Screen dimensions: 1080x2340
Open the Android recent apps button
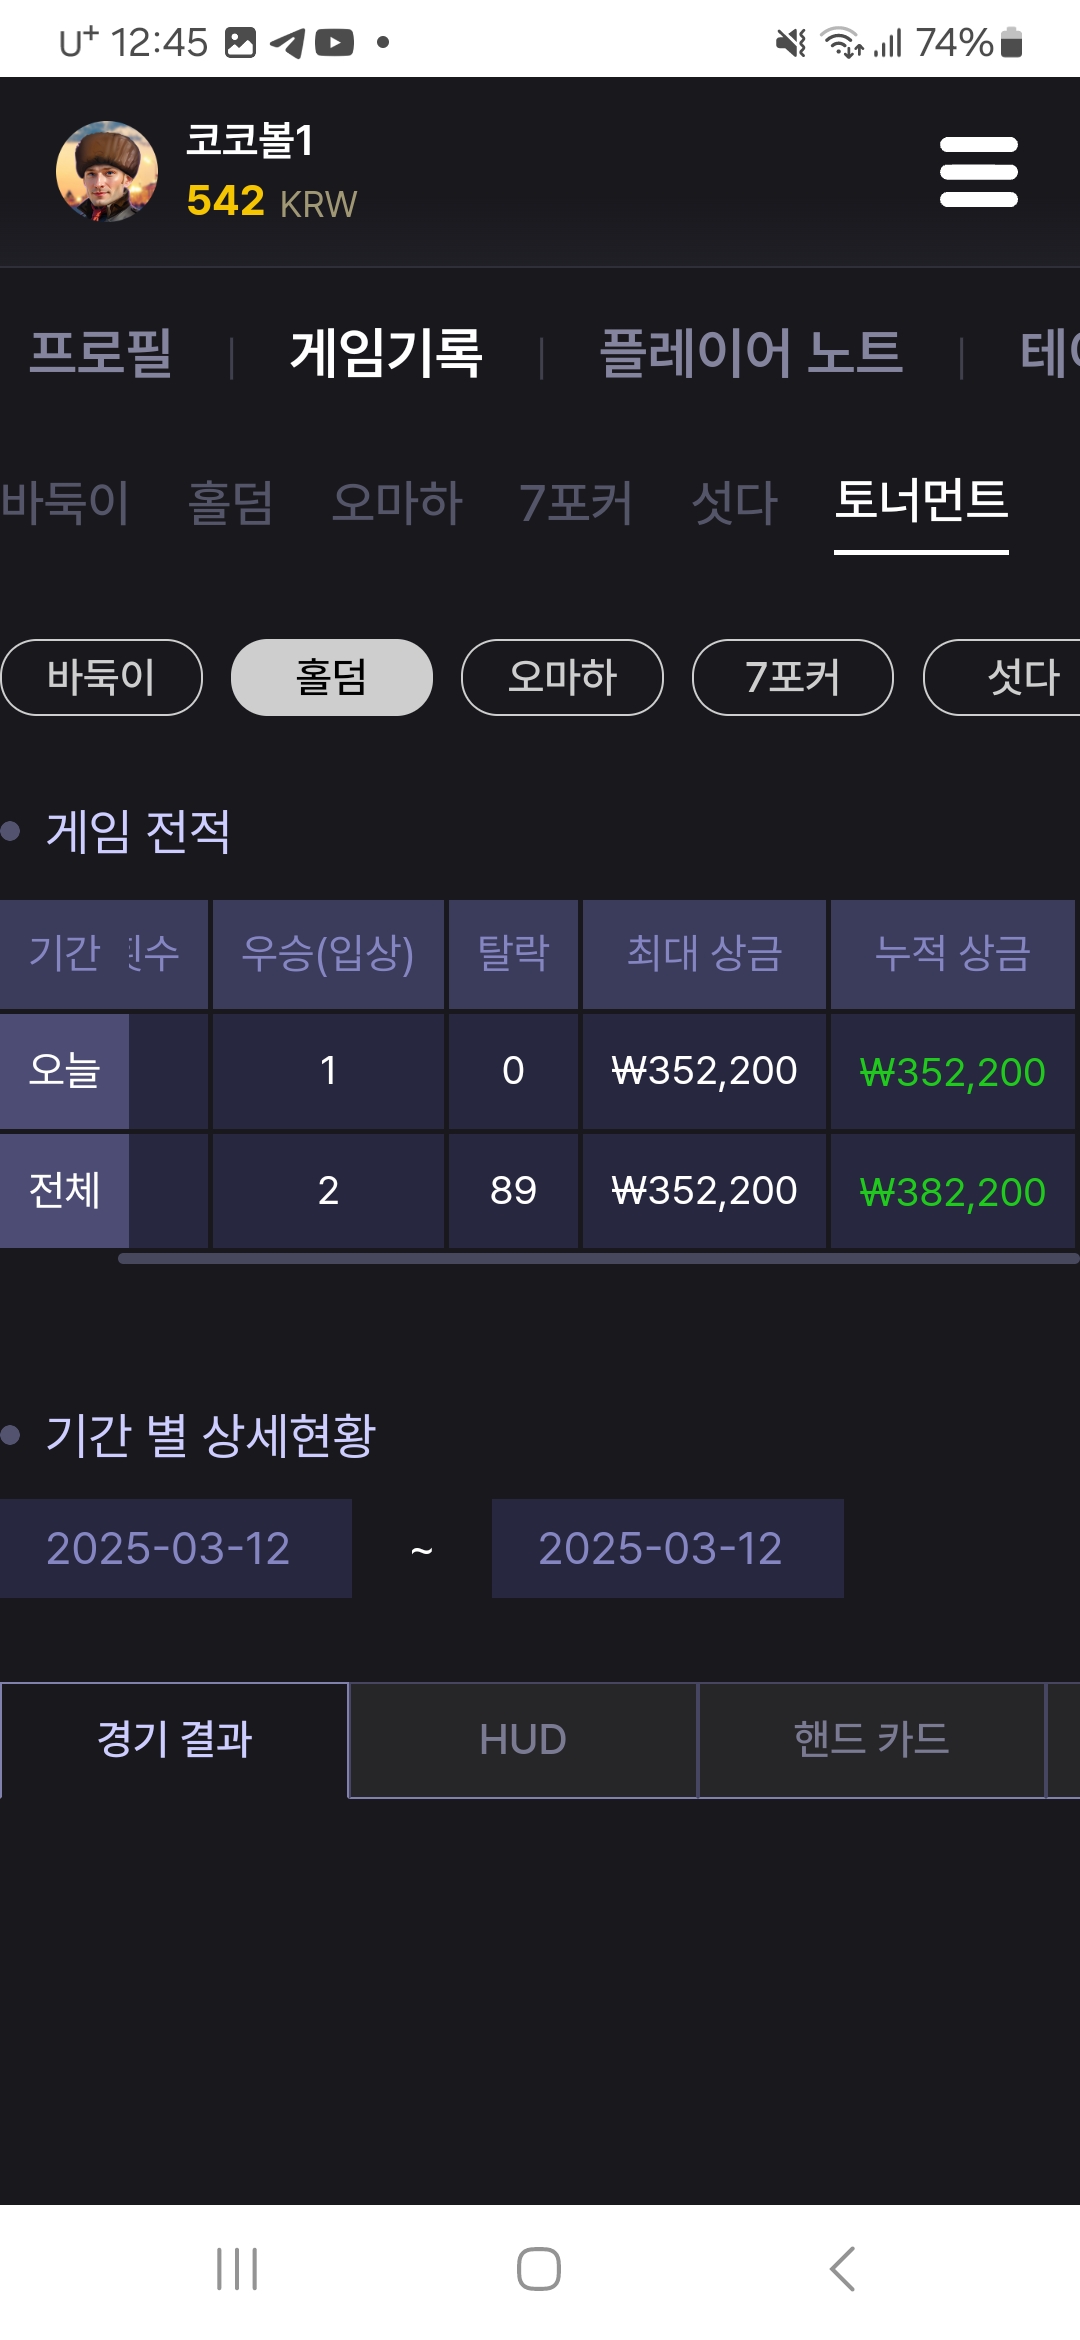(237, 2268)
